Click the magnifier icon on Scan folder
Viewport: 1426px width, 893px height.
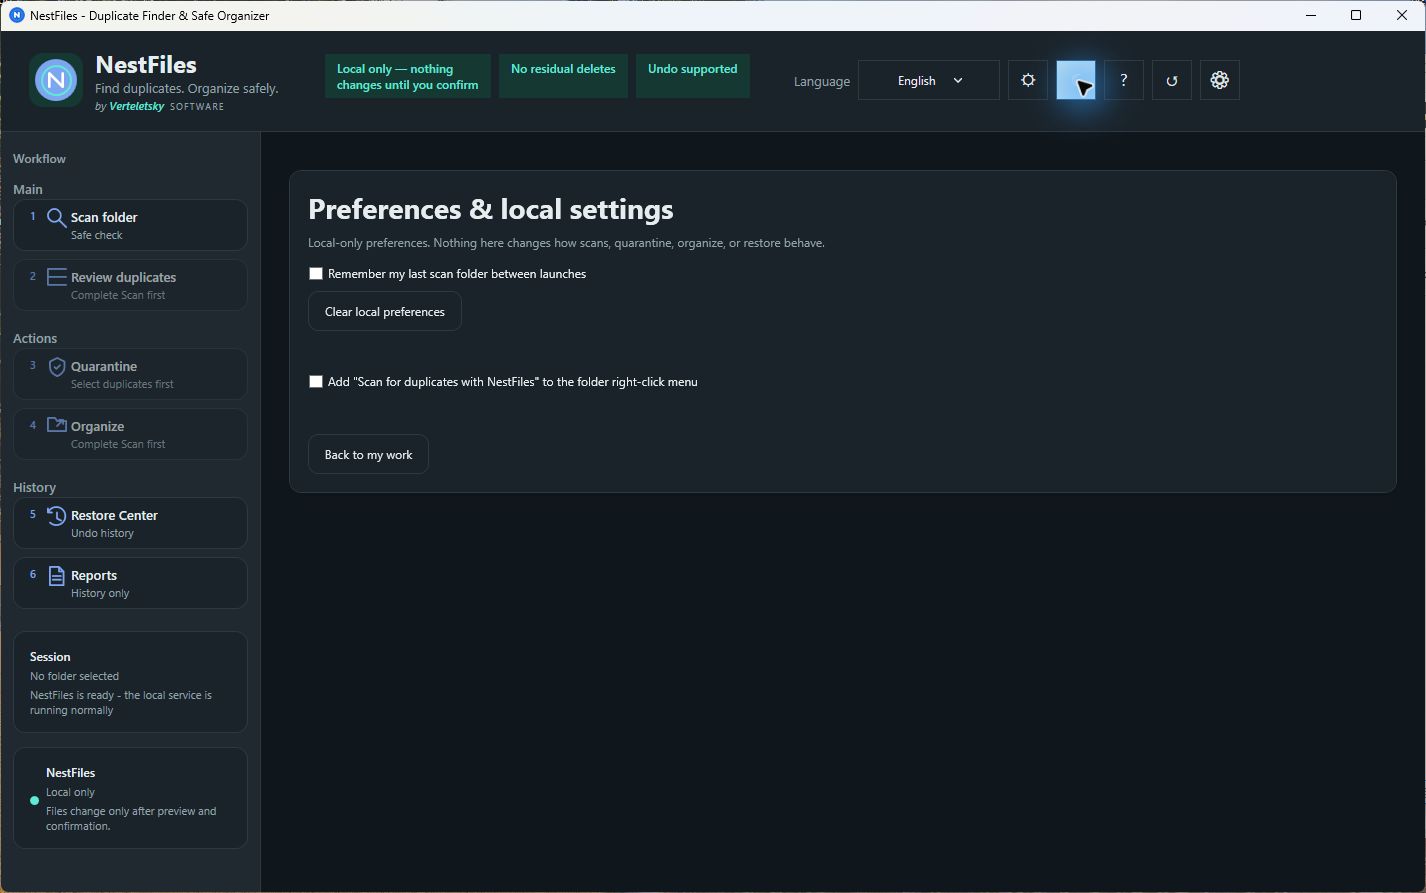point(57,218)
